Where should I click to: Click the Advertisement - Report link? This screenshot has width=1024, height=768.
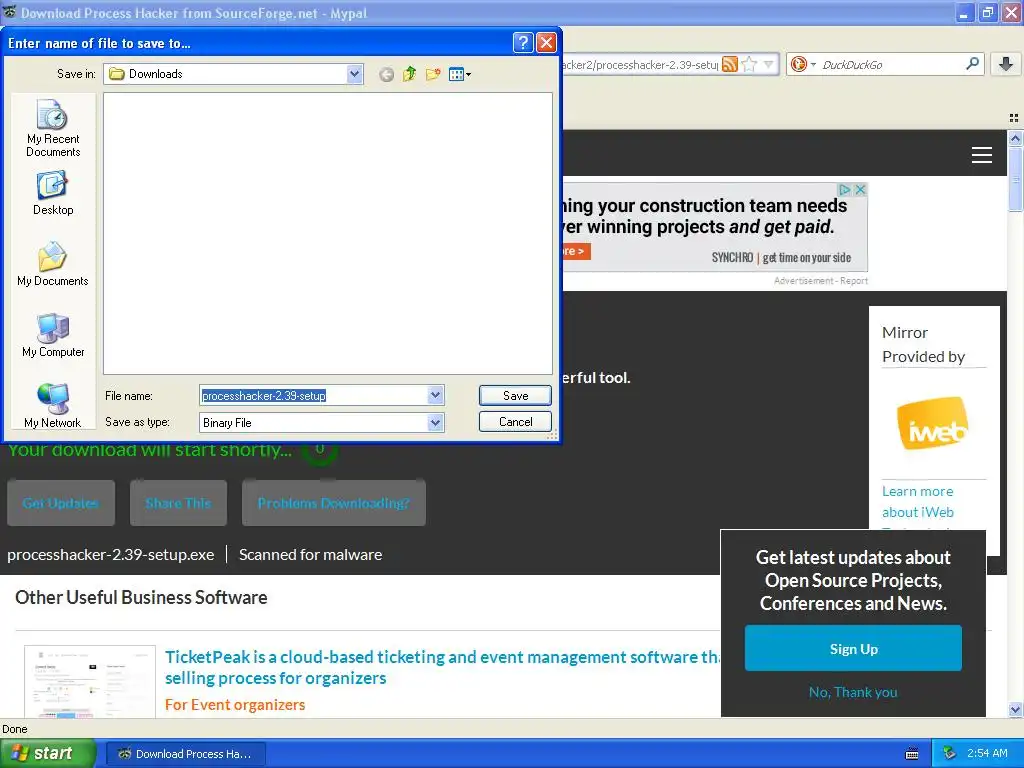click(821, 281)
